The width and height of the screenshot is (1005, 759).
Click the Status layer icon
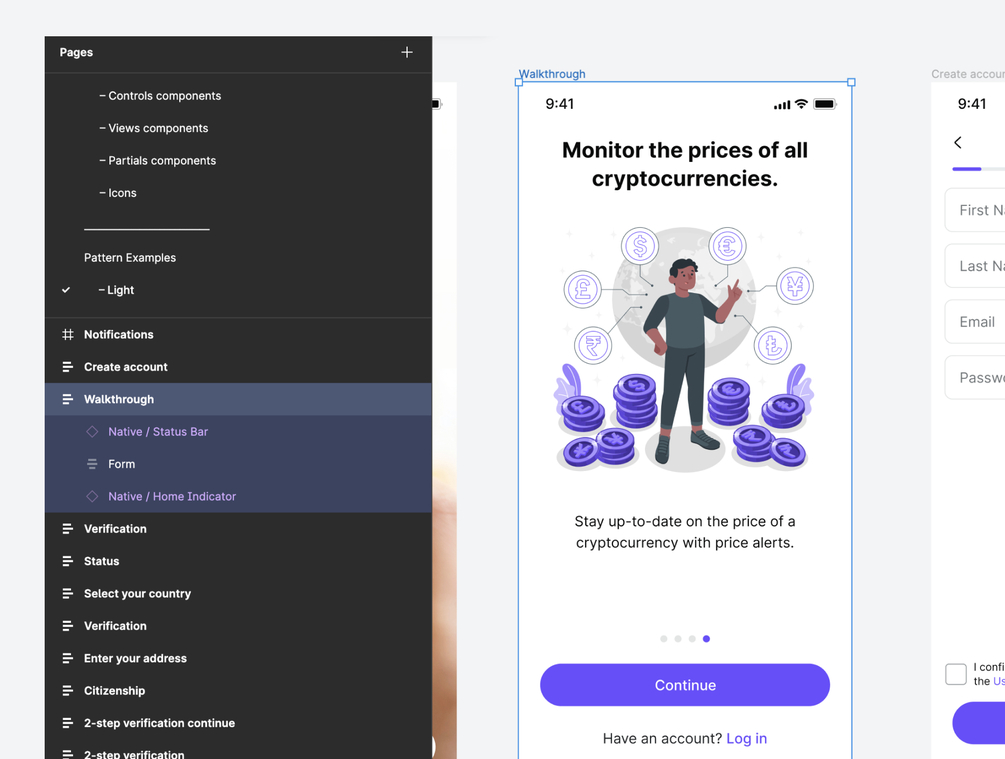(x=67, y=561)
